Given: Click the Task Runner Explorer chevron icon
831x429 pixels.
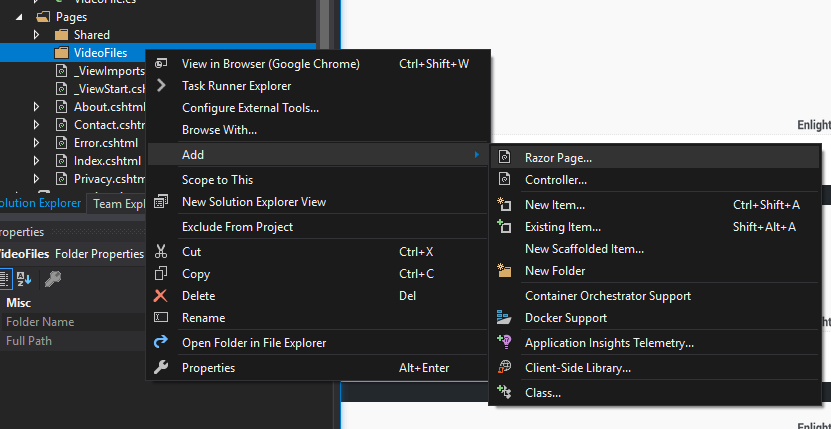Looking at the screenshot, I should (161, 85).
